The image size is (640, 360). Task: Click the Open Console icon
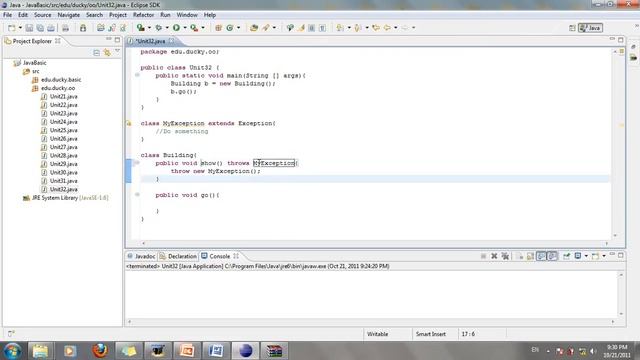(595, 256)
